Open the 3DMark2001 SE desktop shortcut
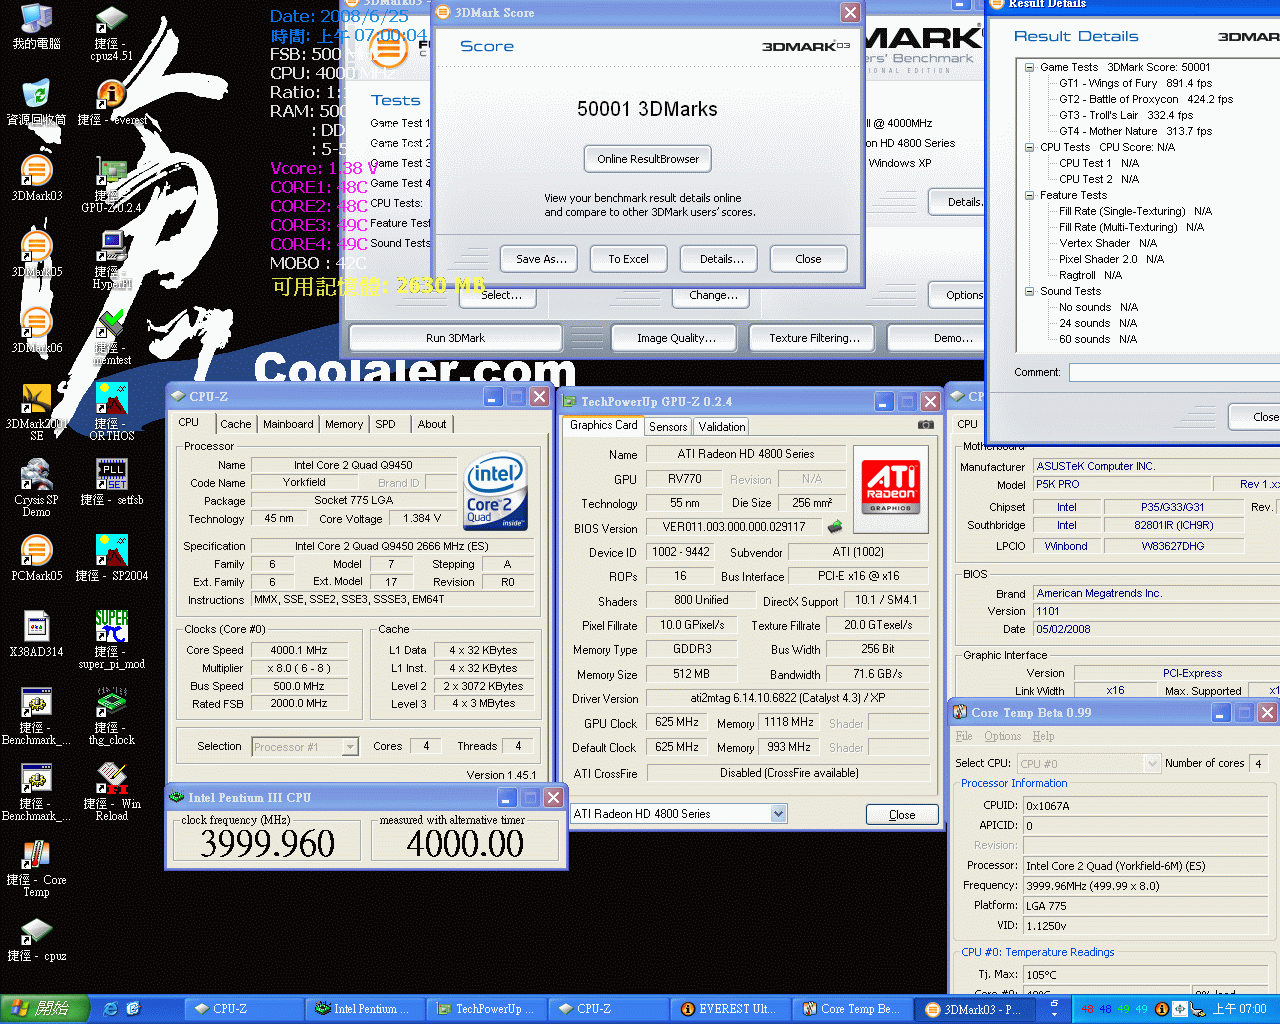Image resolution: width=1280 pixels, height=1024 pixels. pyautogui.click(x=36, y=404)
